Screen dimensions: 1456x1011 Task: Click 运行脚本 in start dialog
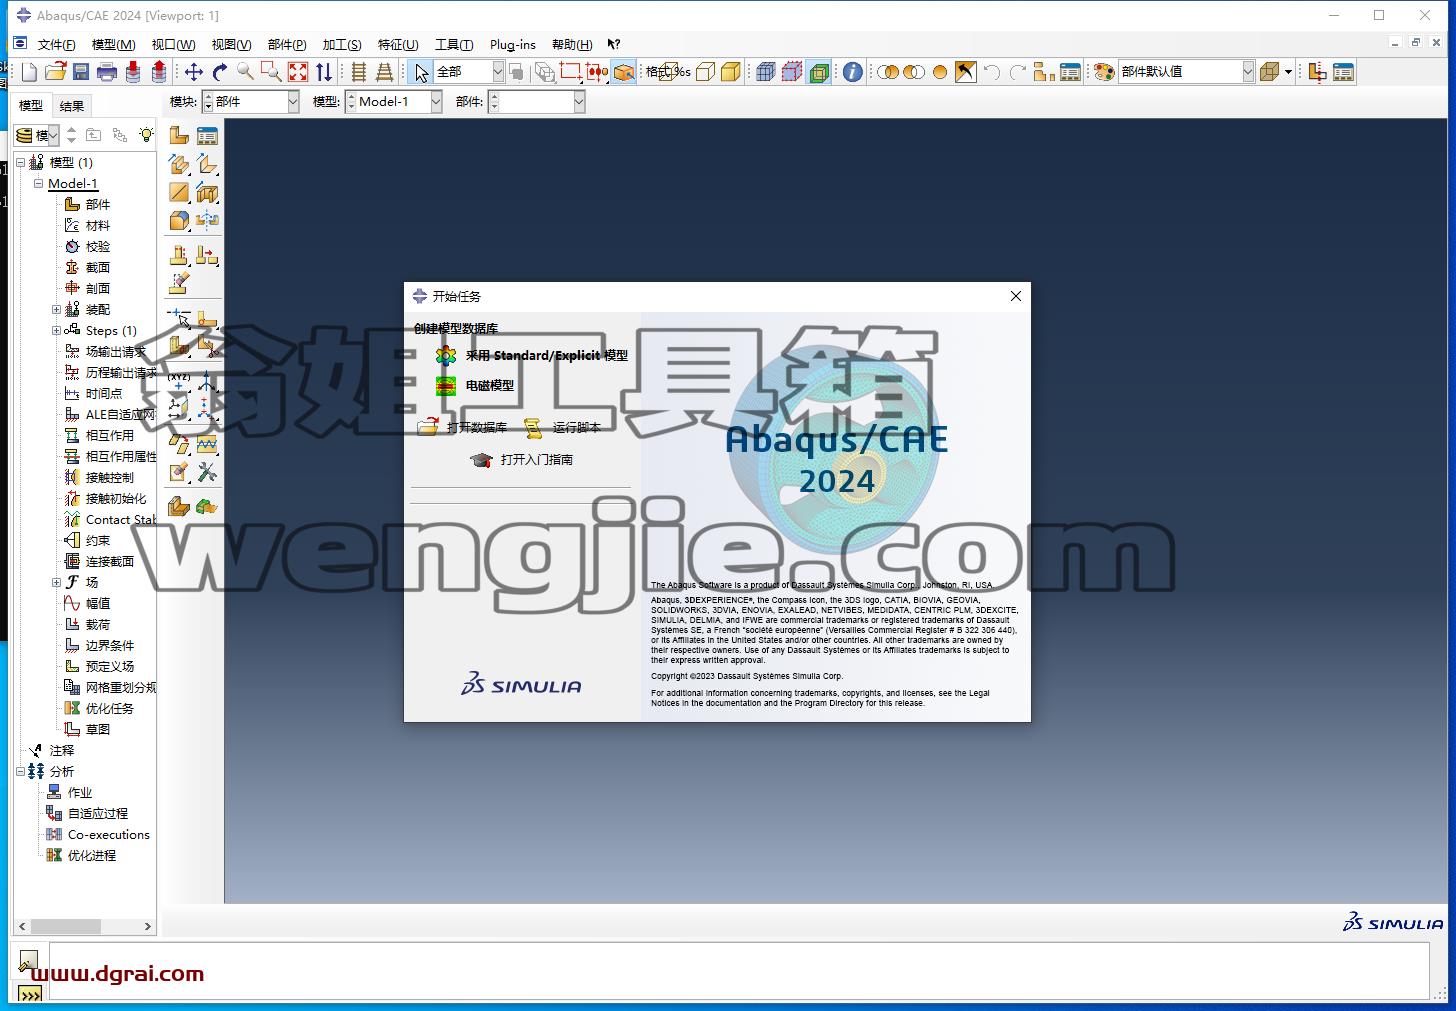point(563,427)
